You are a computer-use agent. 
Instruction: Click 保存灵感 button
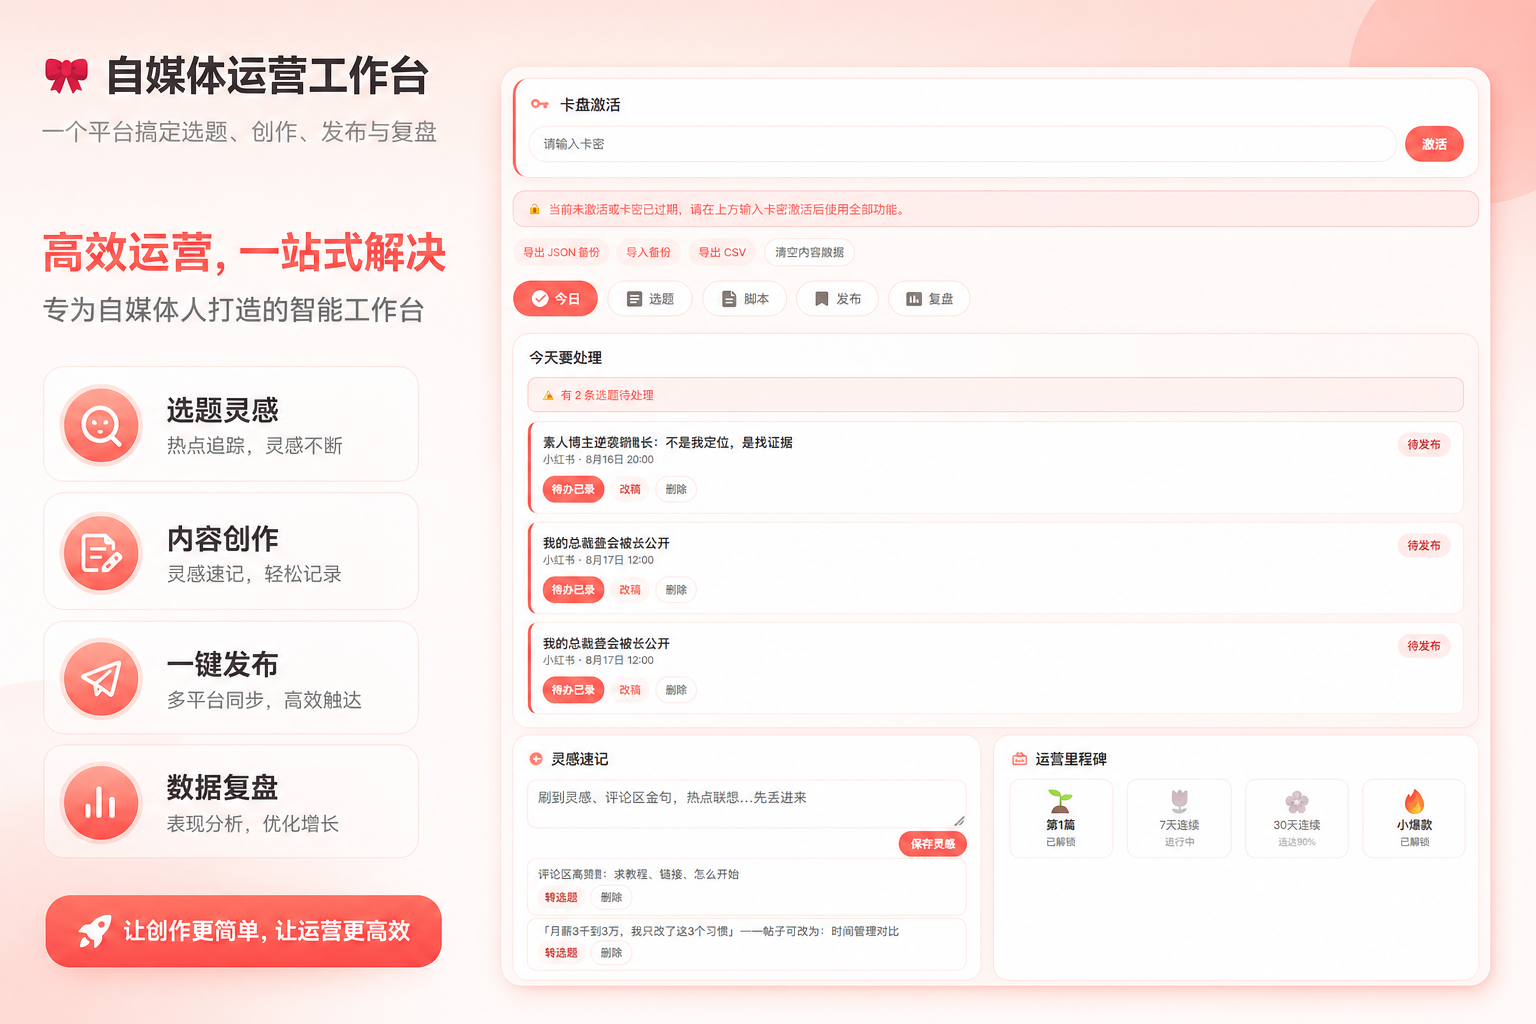click(932, 844)
